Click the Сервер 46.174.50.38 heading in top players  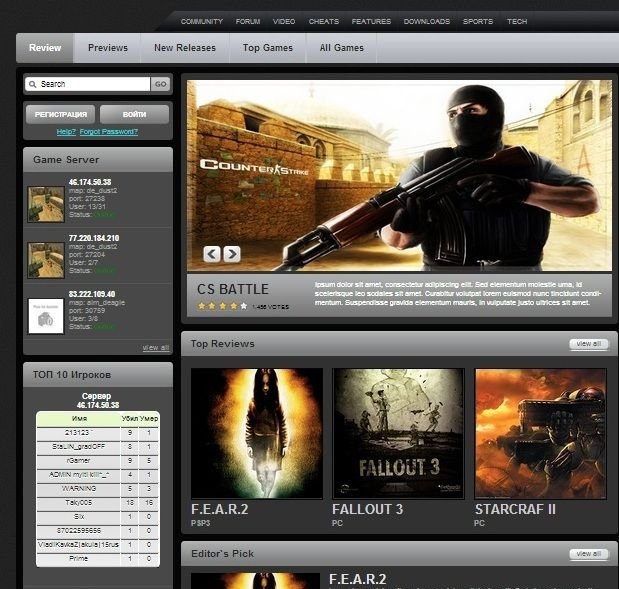coord(97,400)
